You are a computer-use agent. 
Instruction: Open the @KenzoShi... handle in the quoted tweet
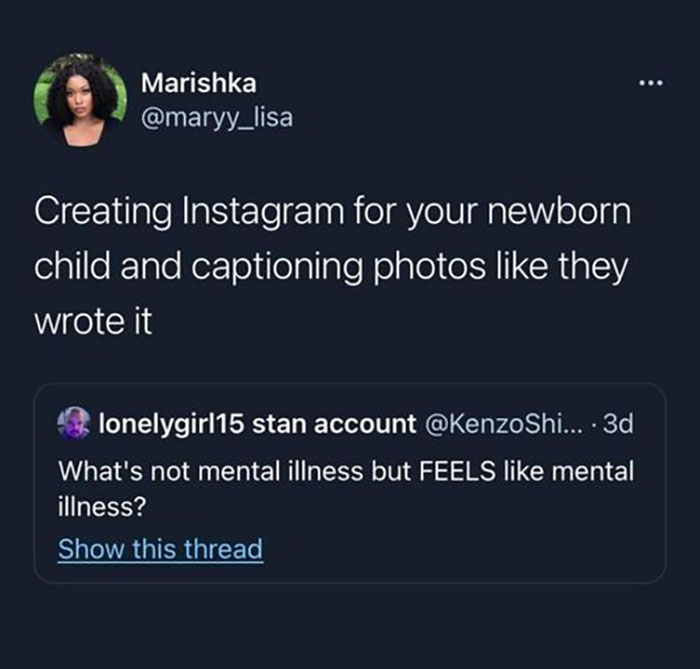tap(504, 424)
